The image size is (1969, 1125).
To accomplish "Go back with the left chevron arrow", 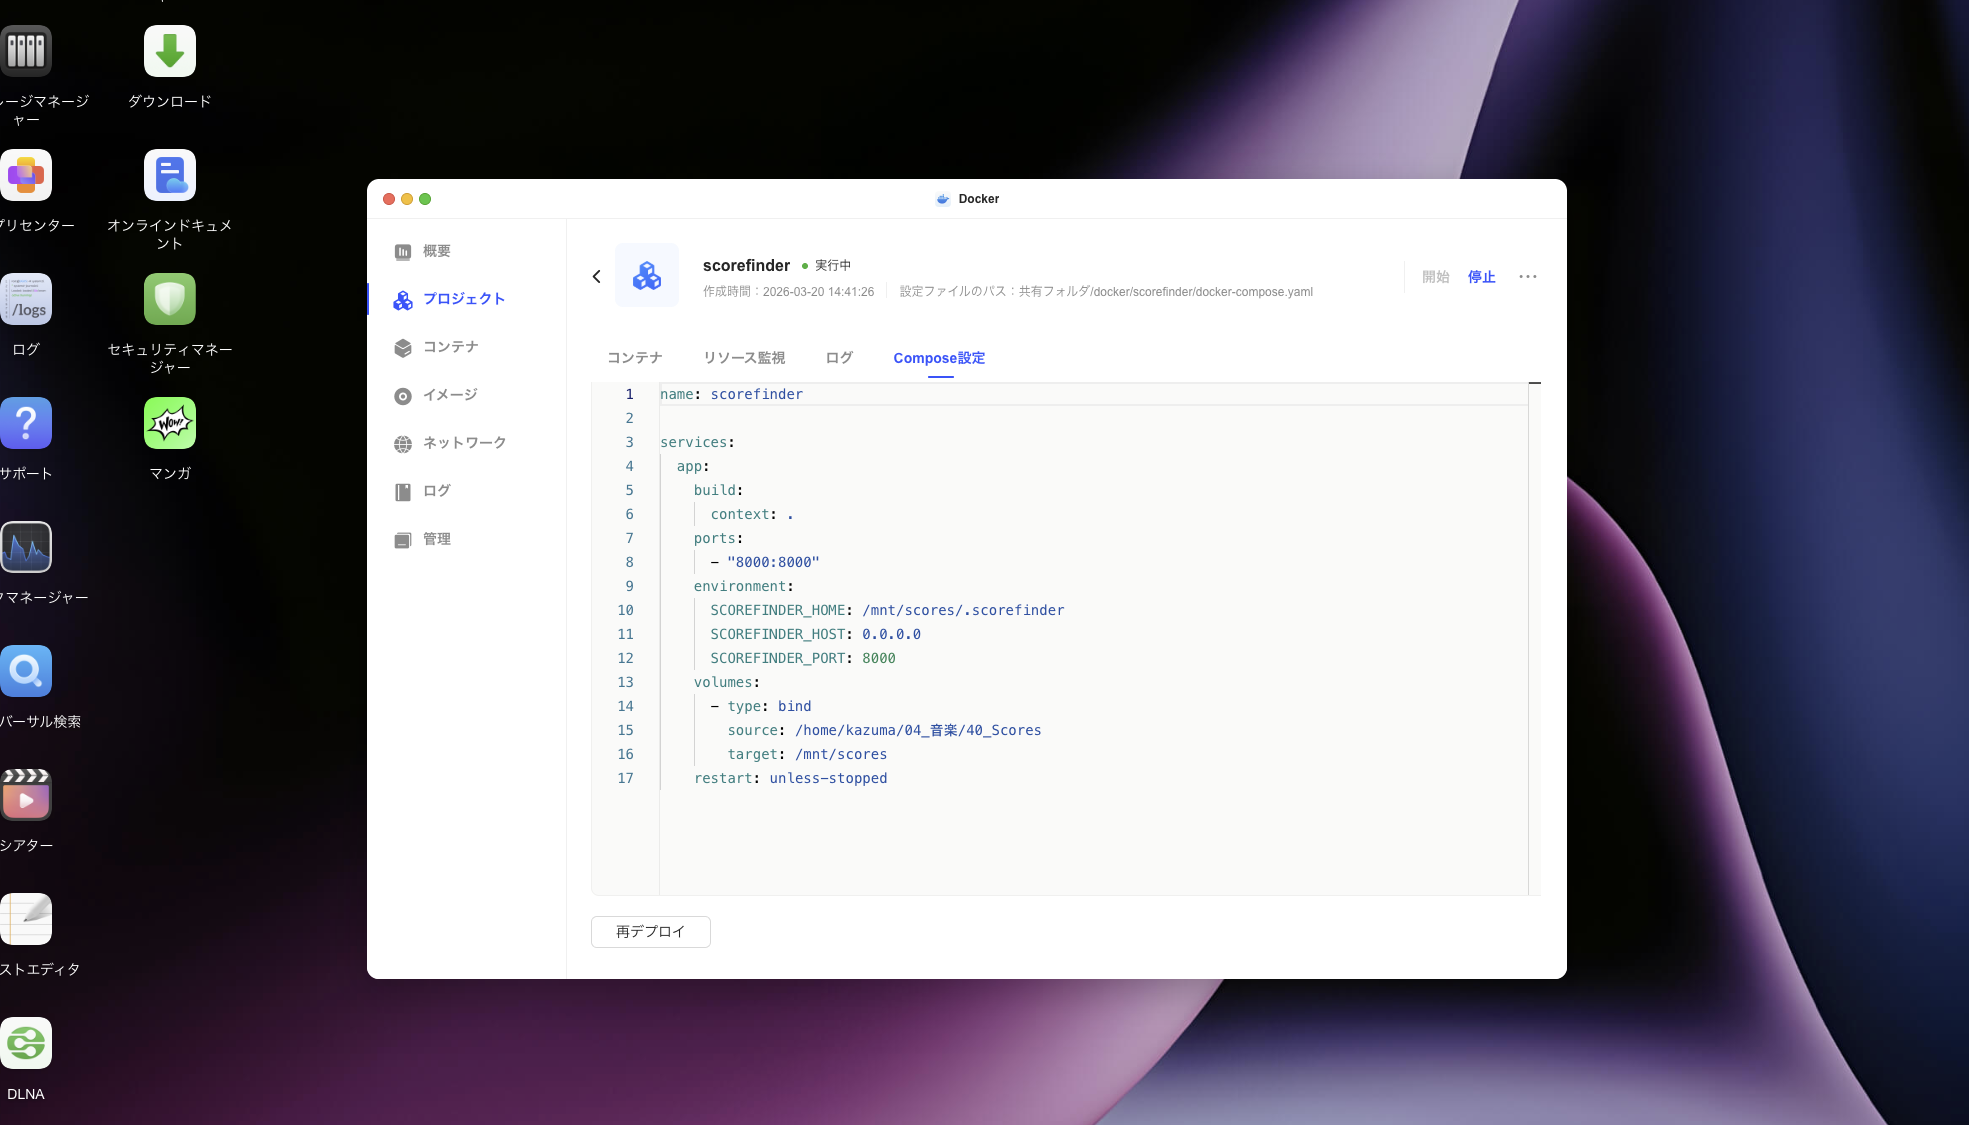I will click(597, 277).
